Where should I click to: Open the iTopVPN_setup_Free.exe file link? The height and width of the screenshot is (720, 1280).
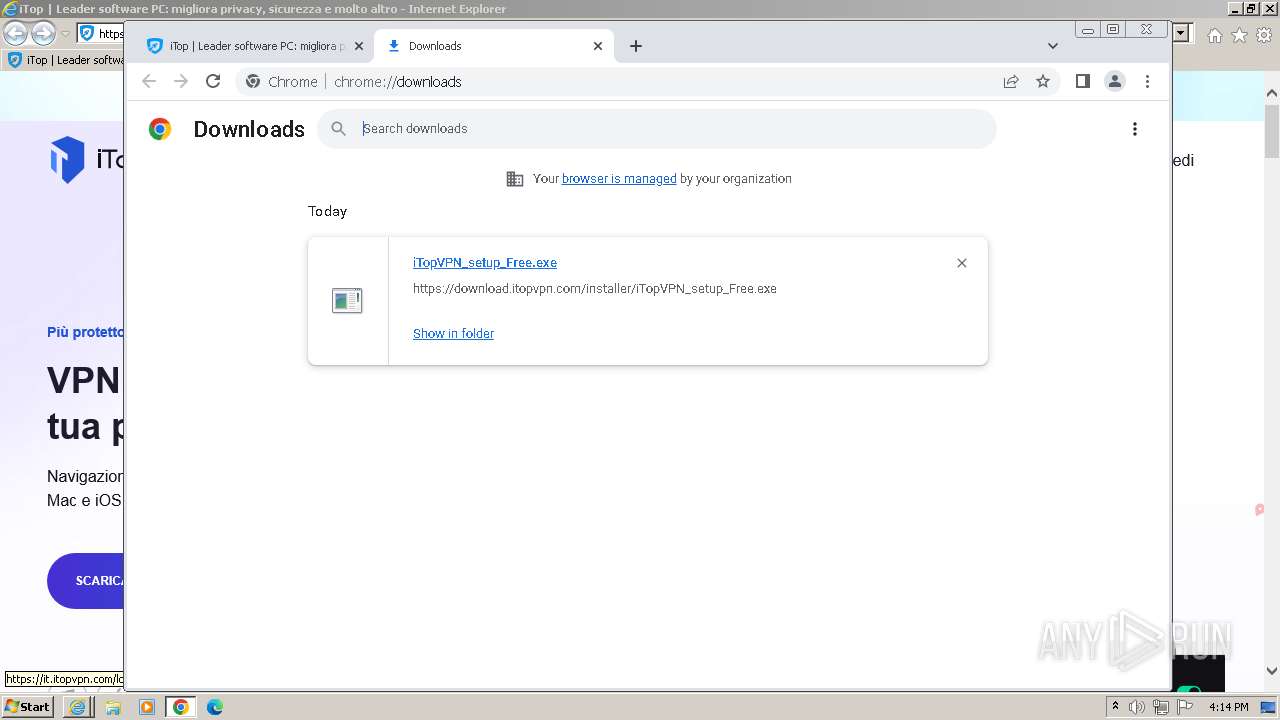click(x=485, y=263)
